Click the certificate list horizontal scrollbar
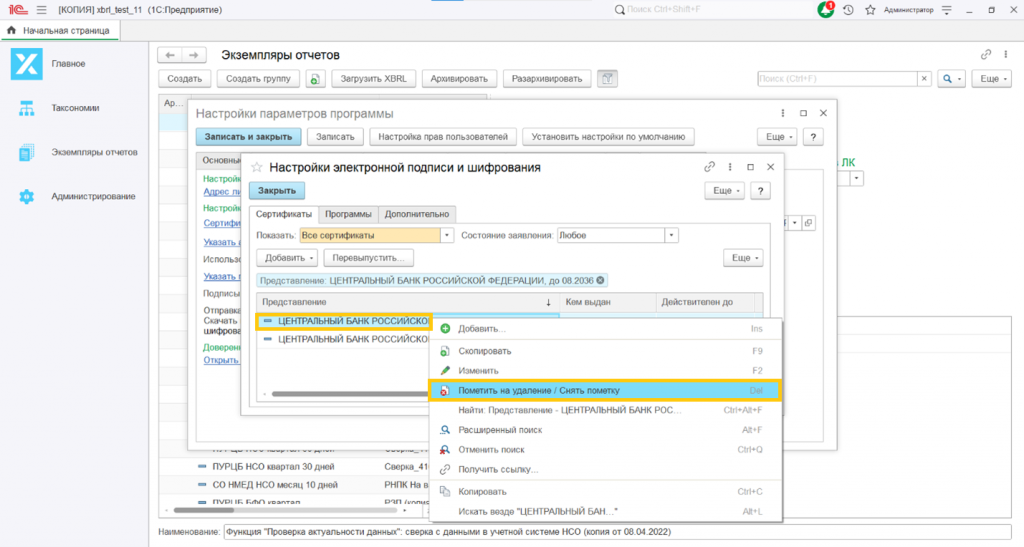 tap(349, 394)
